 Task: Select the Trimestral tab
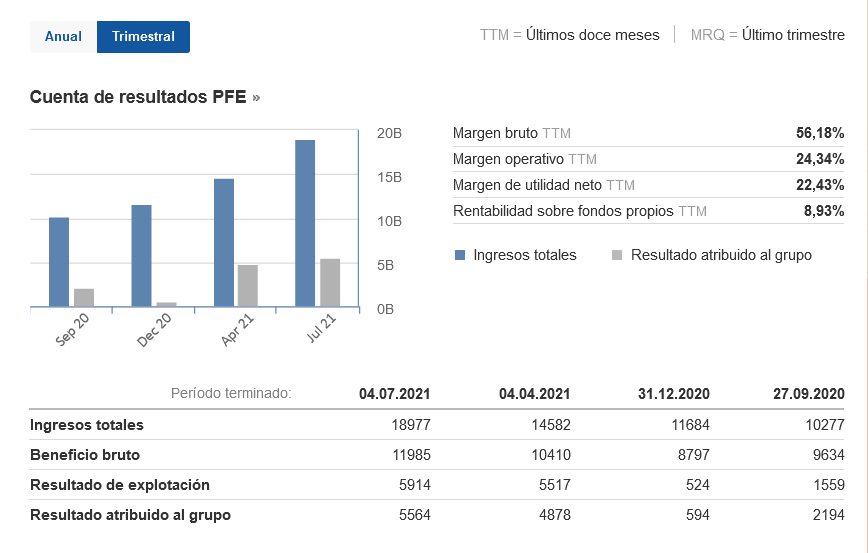pyautogui.click(x=143, y=37)
